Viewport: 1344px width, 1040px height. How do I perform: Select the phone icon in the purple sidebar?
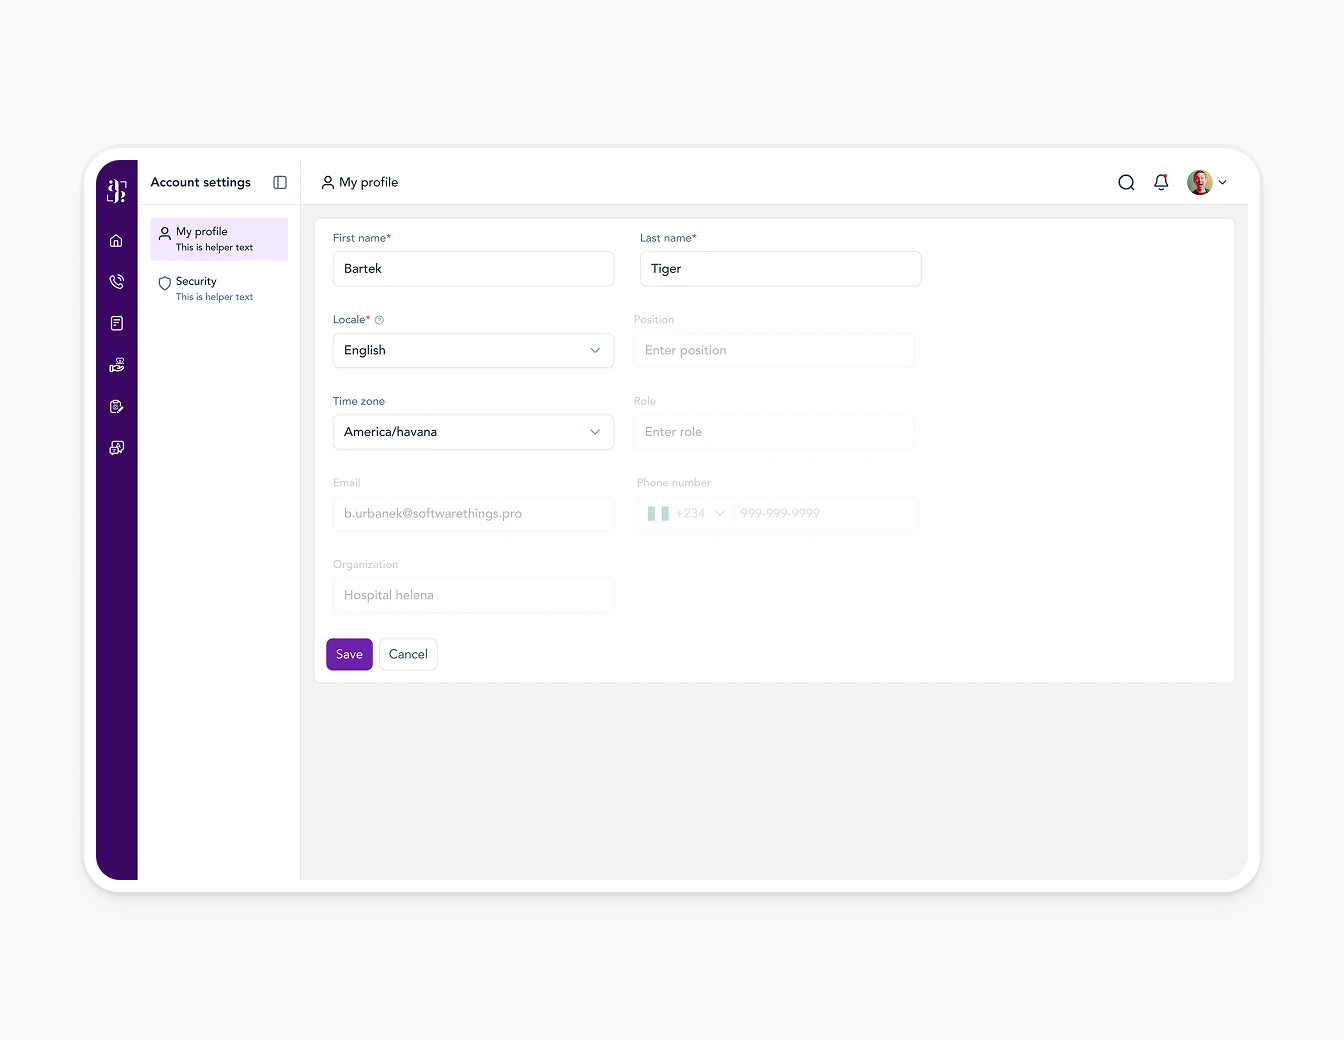coord(116,281)
